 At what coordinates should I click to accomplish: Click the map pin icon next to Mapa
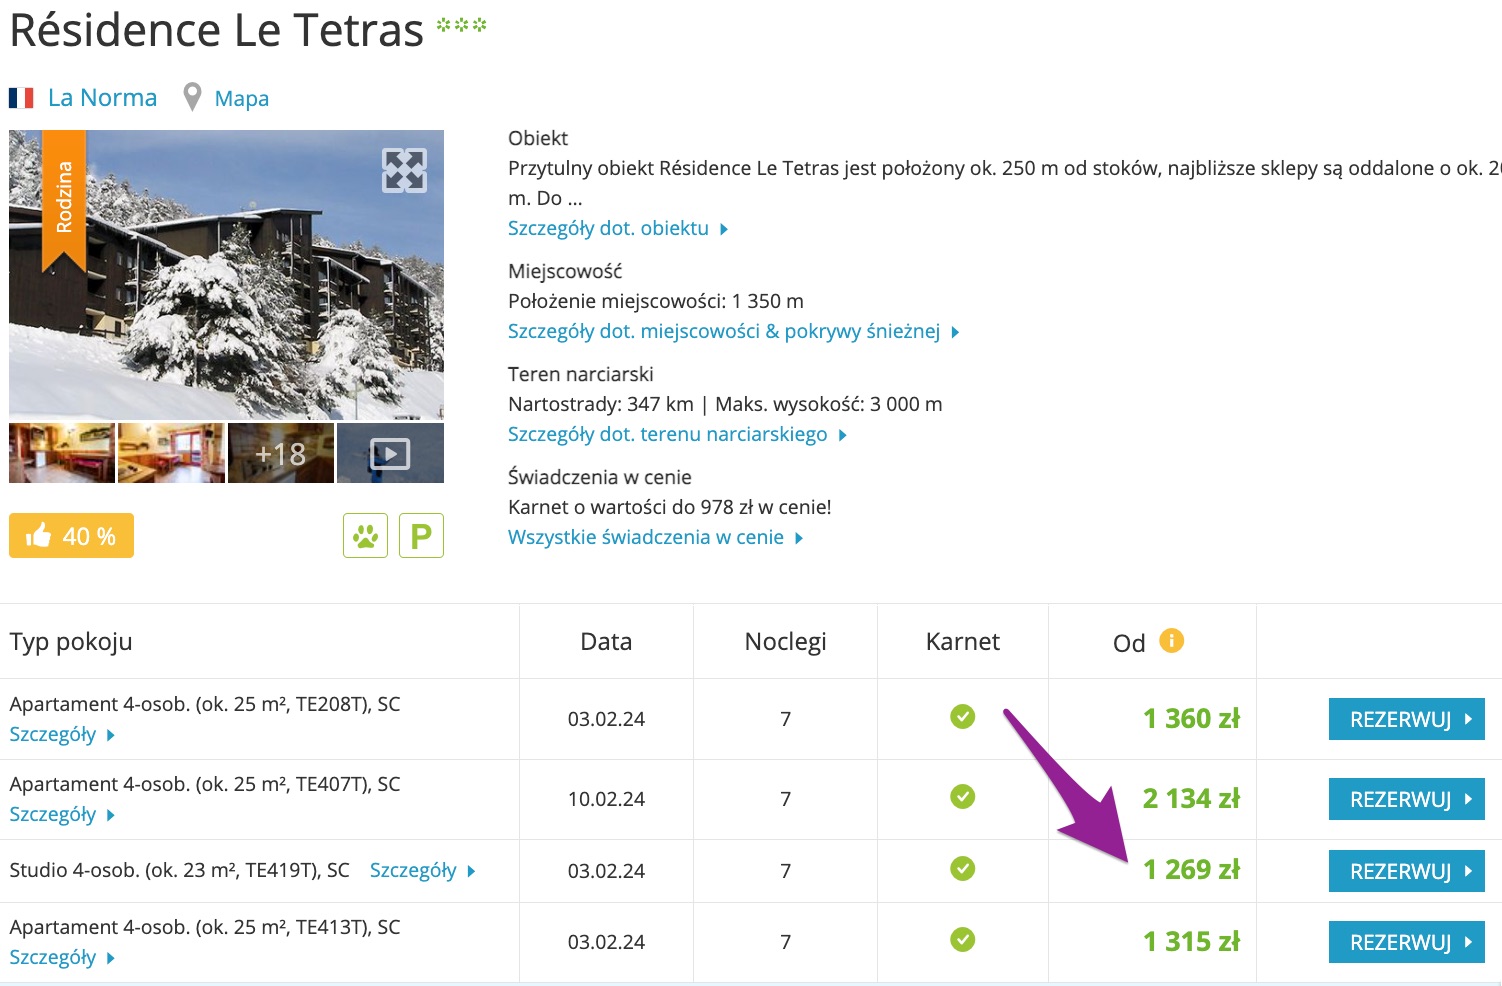pyautogui.click(x=192, y=98)
